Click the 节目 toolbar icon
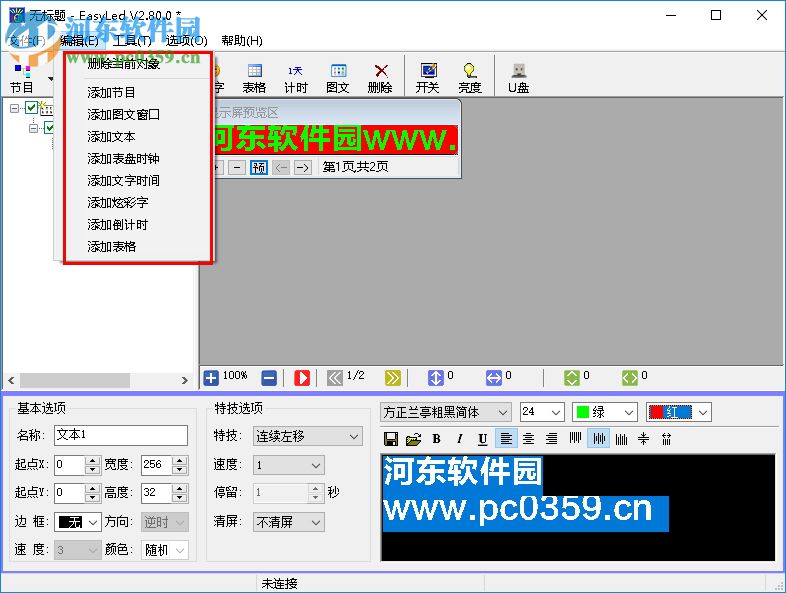Screen dimensions: 786x593 coord(22,79)
